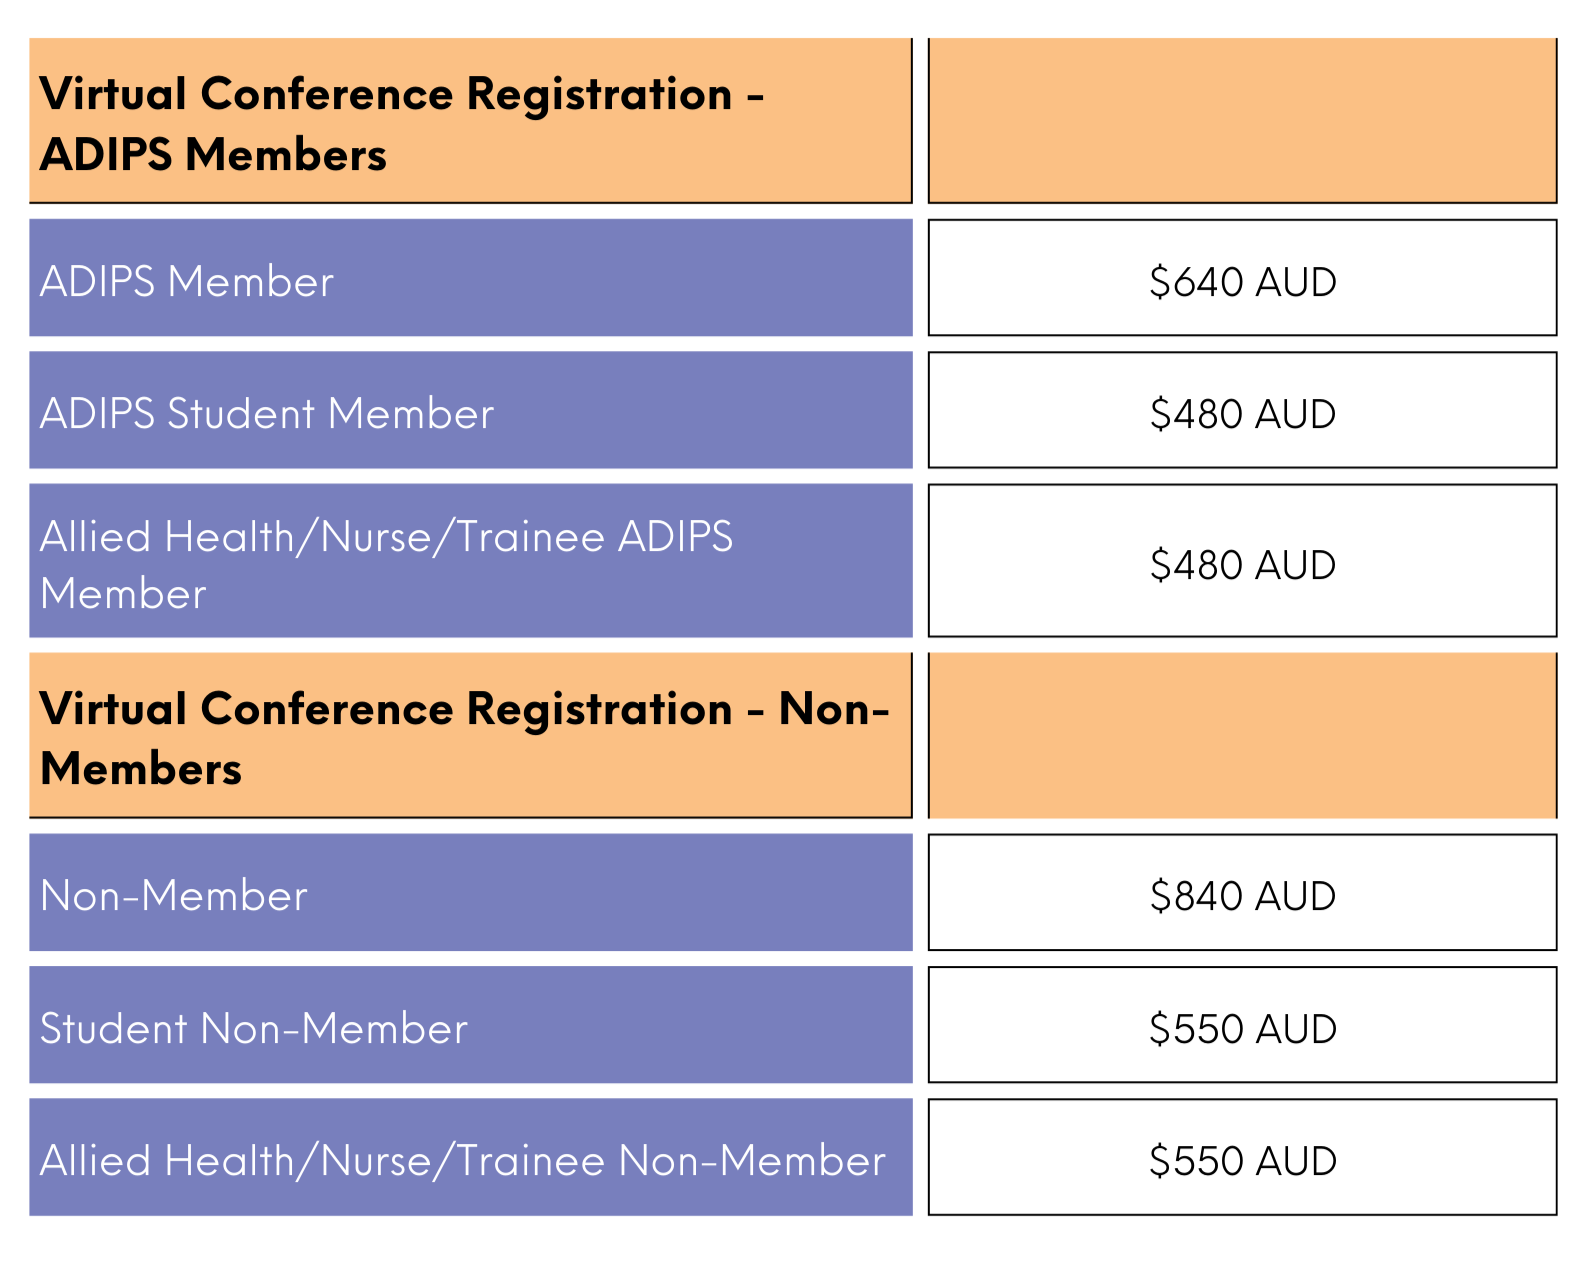Click the ADIPS Student Member $480 AUD price
This screenshot has width=1587, height=1272.
[1242, 414]
